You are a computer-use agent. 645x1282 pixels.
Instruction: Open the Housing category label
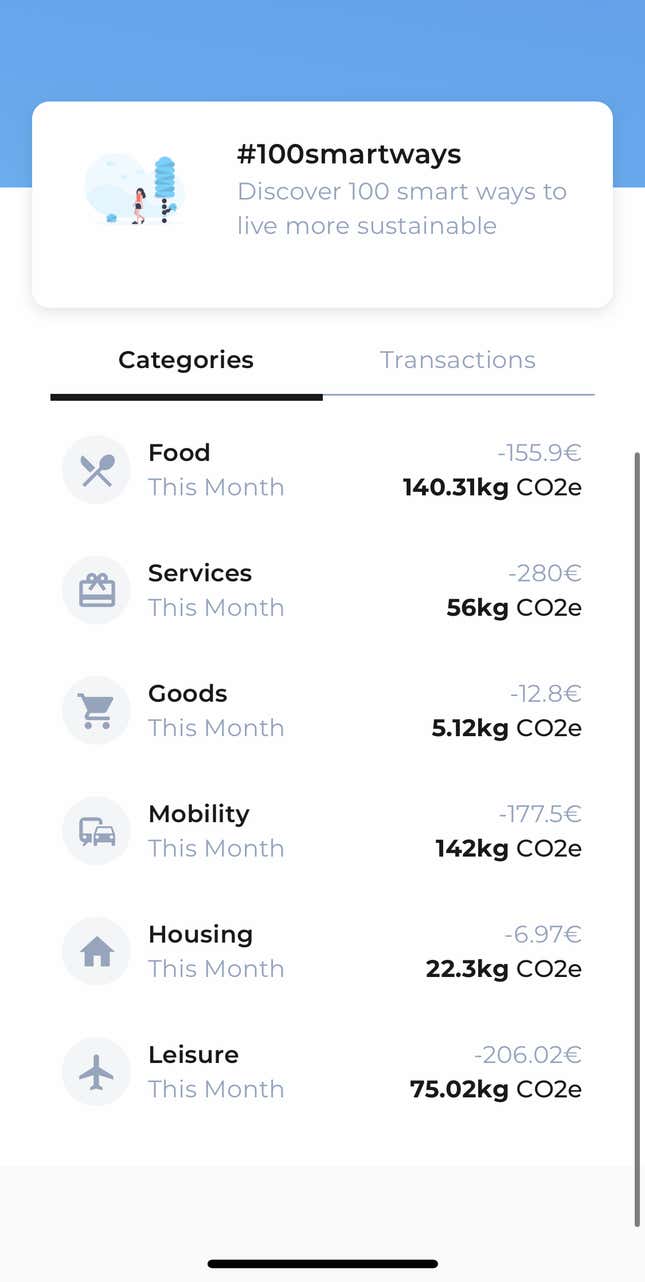200,934
